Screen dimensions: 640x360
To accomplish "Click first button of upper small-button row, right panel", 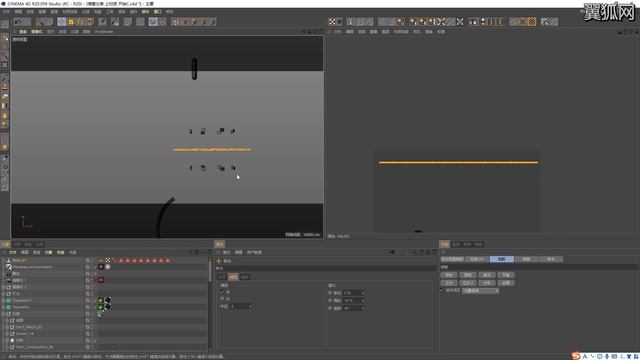I will coord(449,275).
